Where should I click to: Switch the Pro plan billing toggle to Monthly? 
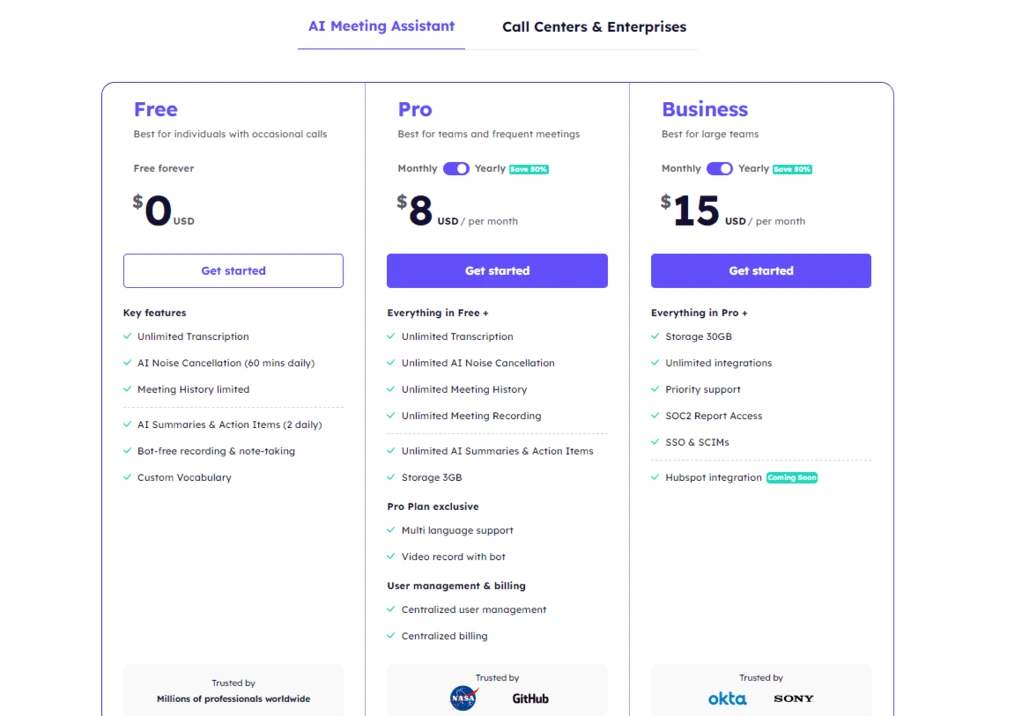(456, 168)
